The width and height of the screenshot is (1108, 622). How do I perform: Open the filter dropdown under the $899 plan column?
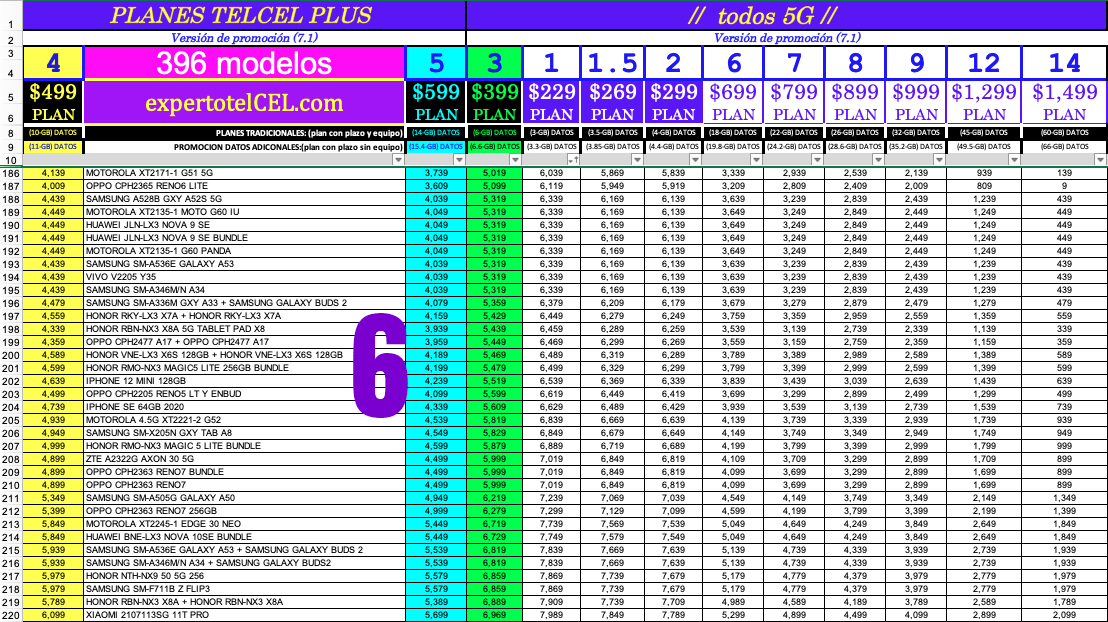tap(878, 160)
